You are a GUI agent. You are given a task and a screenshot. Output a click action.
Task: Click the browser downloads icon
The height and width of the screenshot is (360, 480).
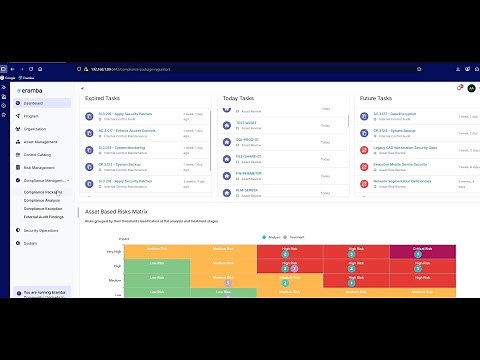458,69
